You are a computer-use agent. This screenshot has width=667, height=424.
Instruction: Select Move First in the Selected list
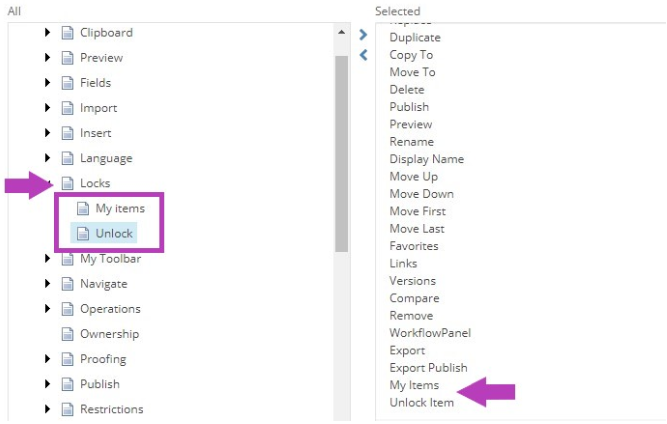[417, 211]
